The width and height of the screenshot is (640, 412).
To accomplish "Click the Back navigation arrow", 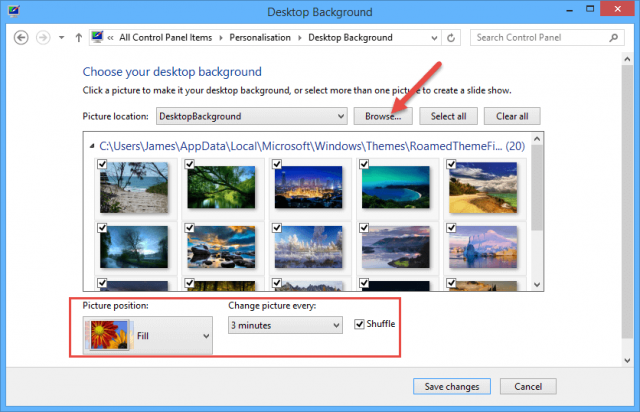I will (21, 38).
